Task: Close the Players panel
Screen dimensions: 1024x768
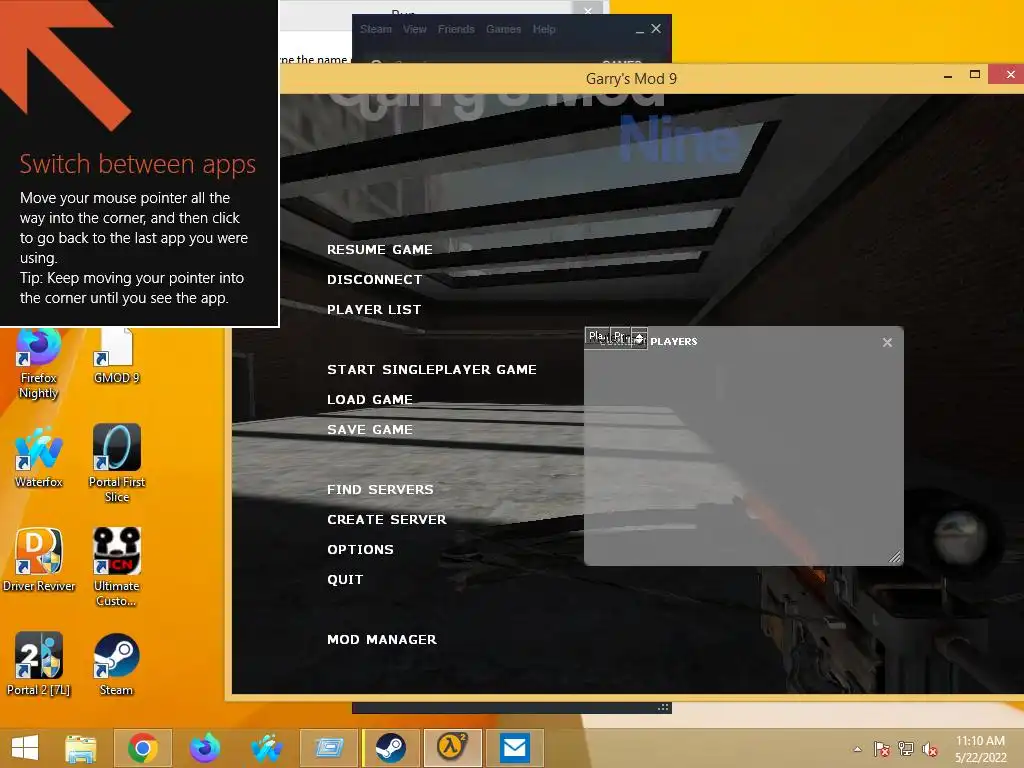Action: pos(887,342)
